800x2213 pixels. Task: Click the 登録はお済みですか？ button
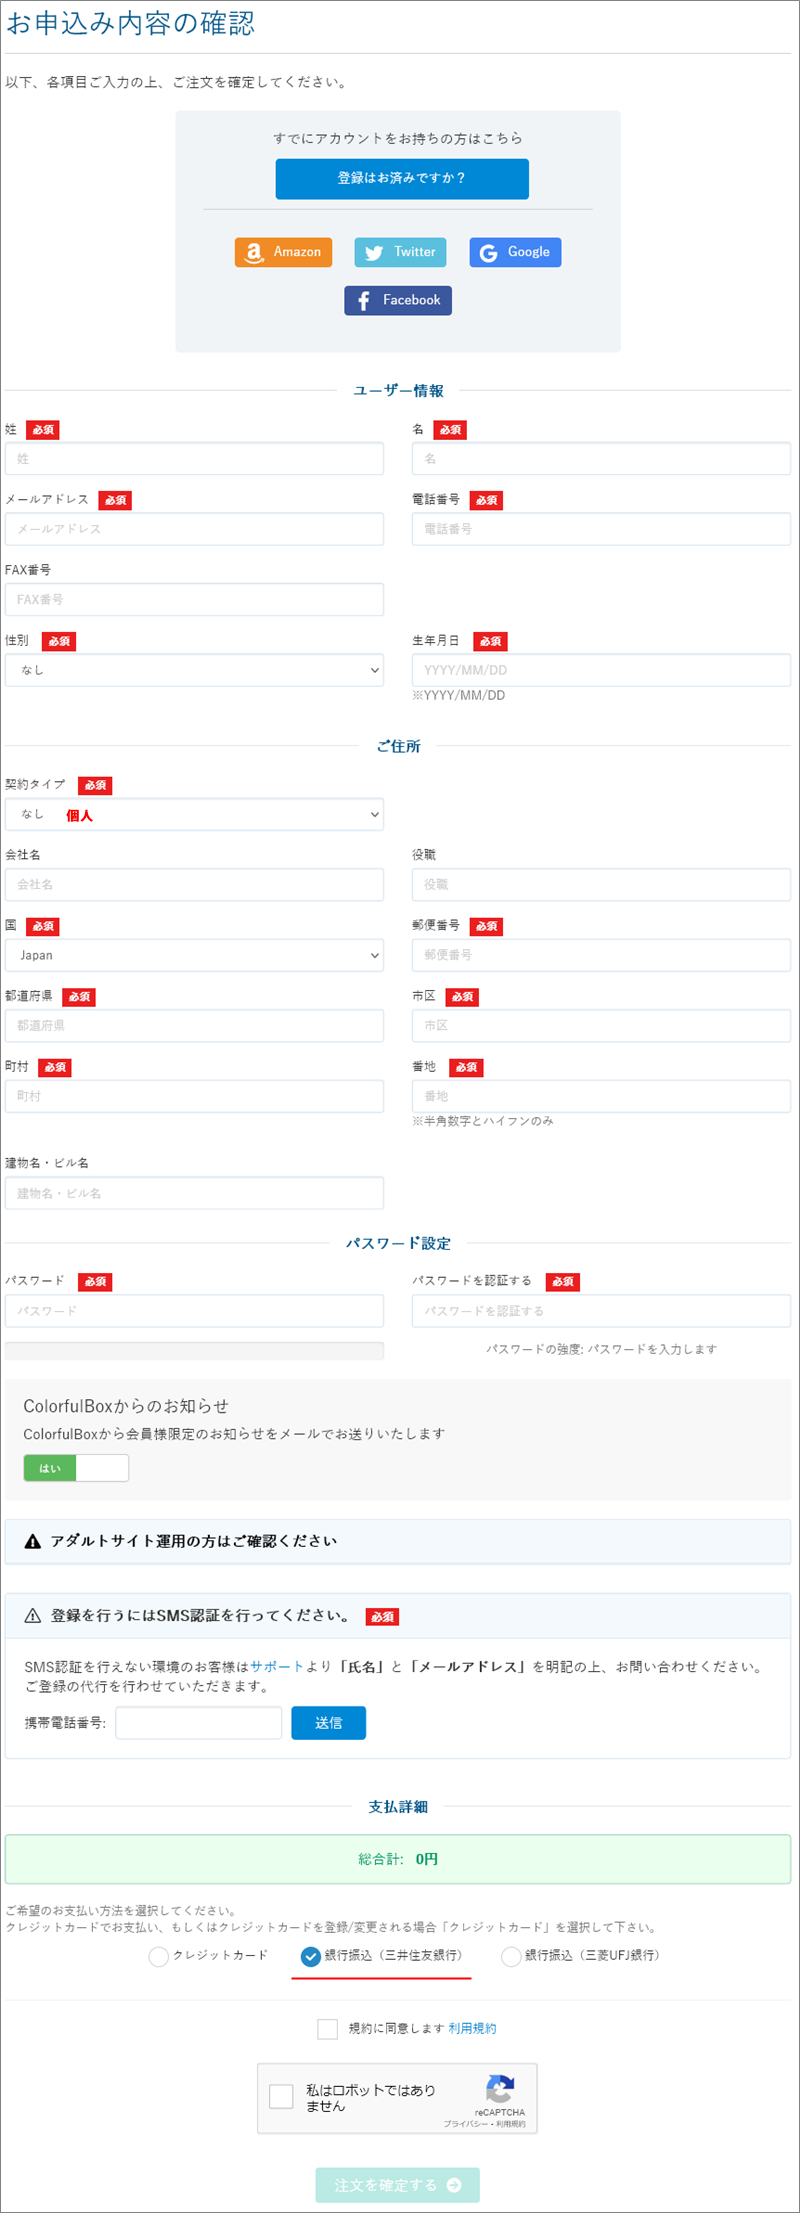(x=402, y=179)
